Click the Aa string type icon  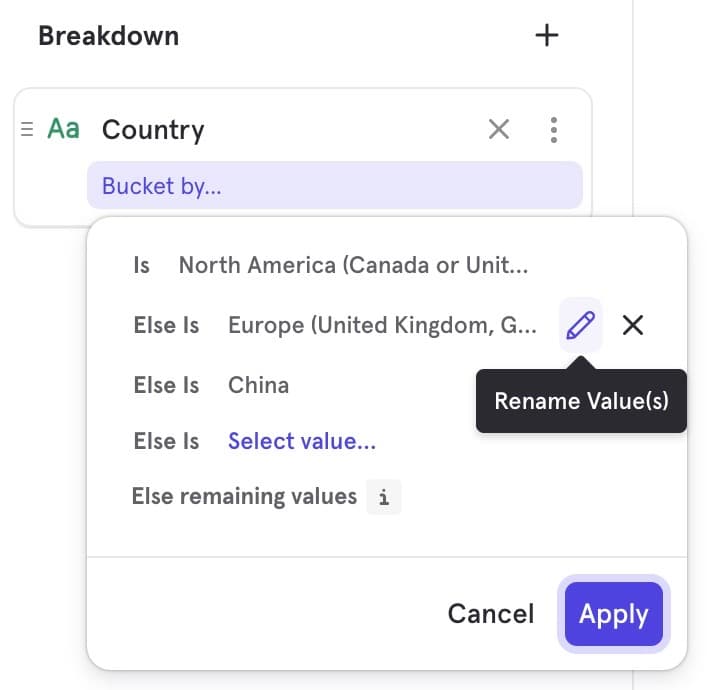tap(63, 129)
